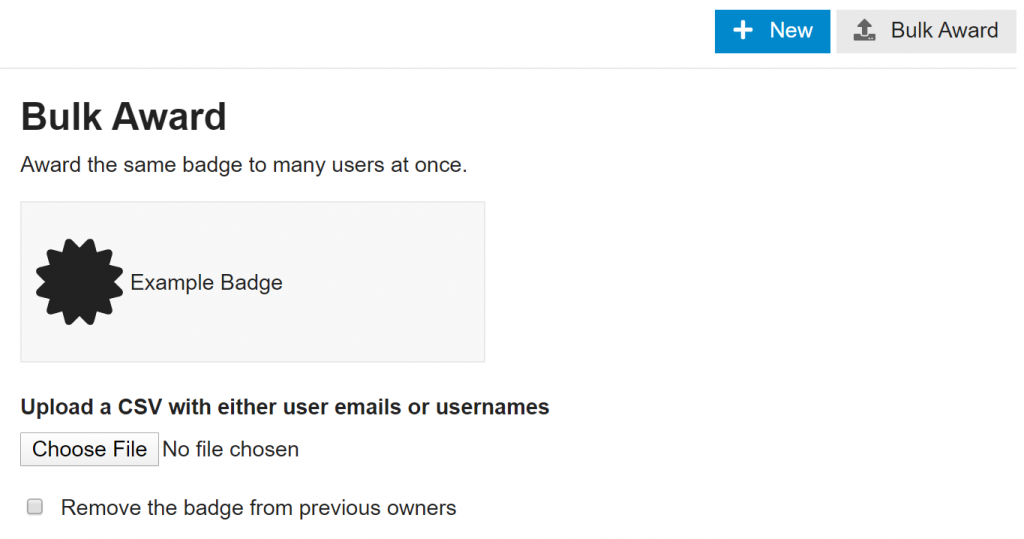
Task: Click the 'No file chosen' file status text
Action: point(230,449)
